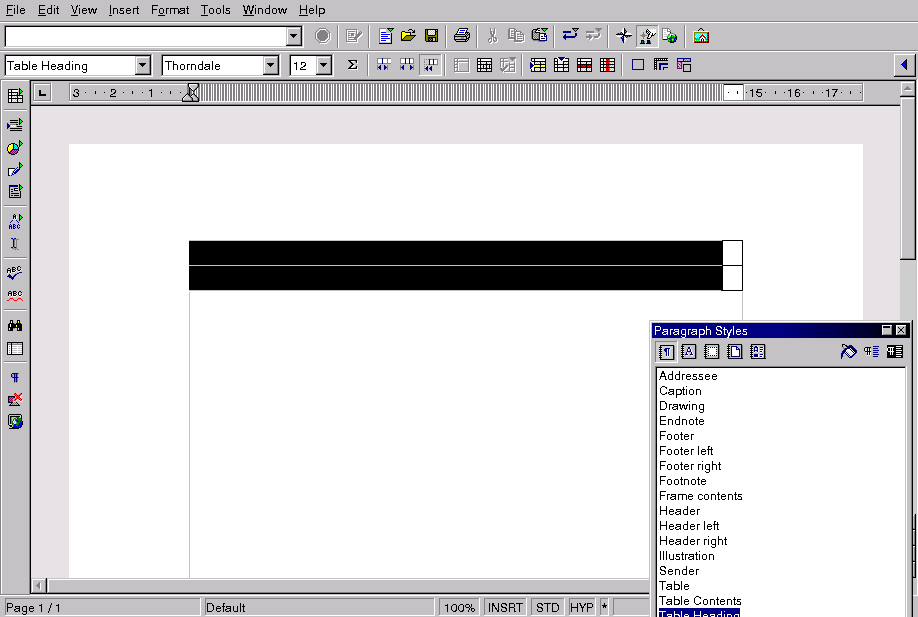The width and height of the screenshot is (918, 617).
Task: Click INSRT mode in status bar
Action: 505,607
